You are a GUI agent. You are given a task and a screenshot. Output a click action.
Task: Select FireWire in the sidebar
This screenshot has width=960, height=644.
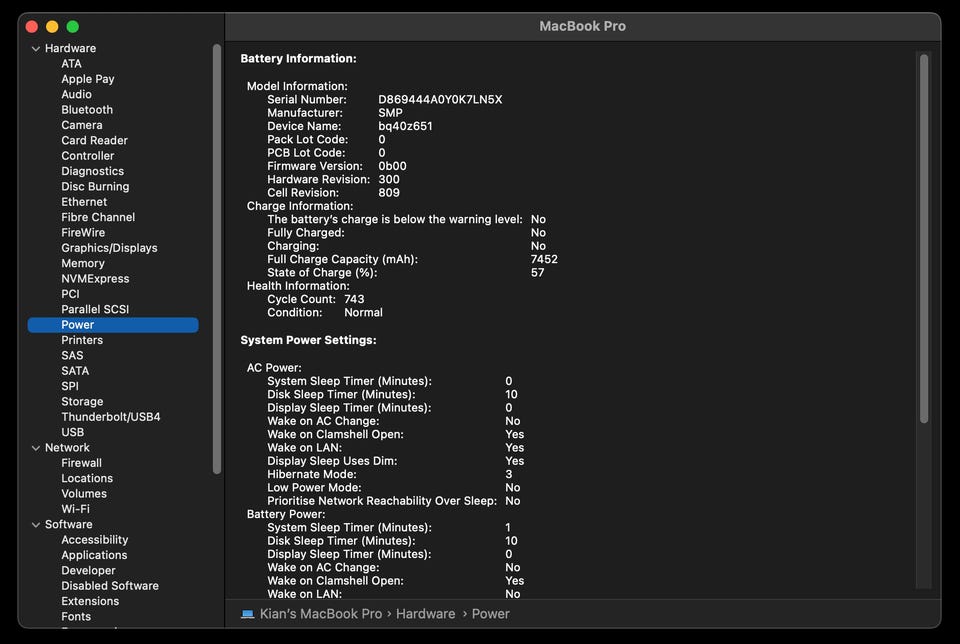83,232
